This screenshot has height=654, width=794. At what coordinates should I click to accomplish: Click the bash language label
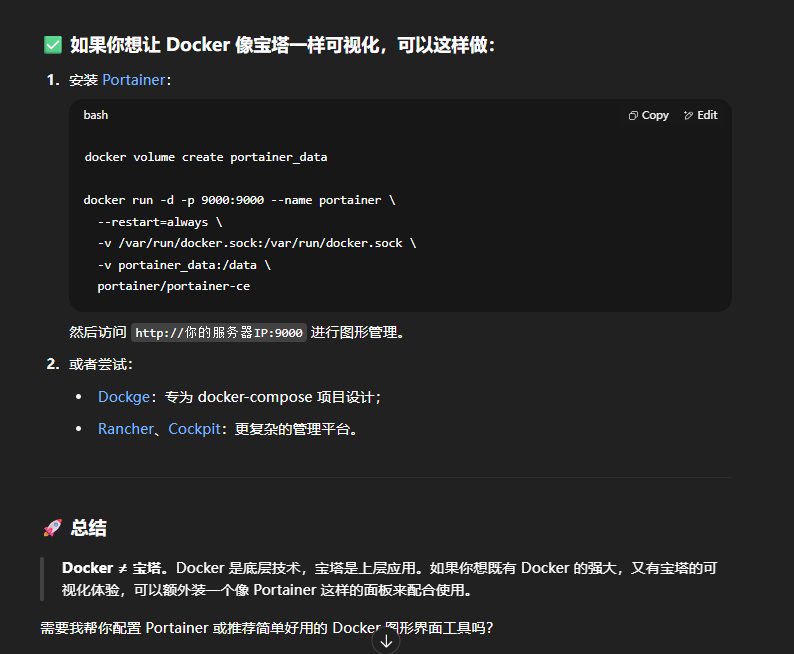pos(96,115)
